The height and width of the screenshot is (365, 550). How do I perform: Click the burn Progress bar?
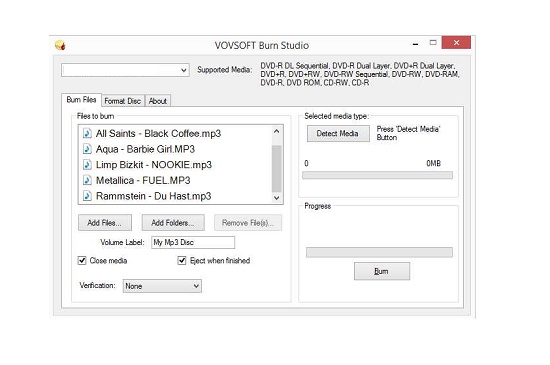[379, 252]
